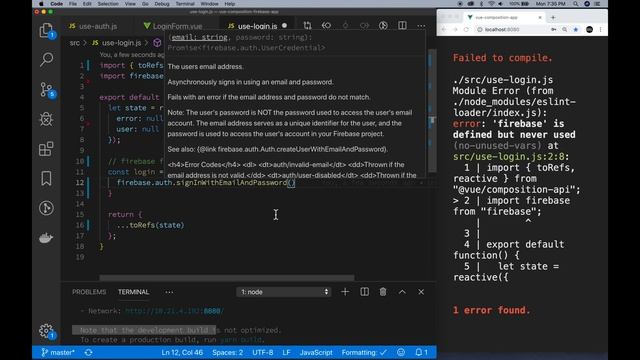Click Ln 12, Col 46 in status bar
This screenshot has height=360, width=640.
point(182,352)
